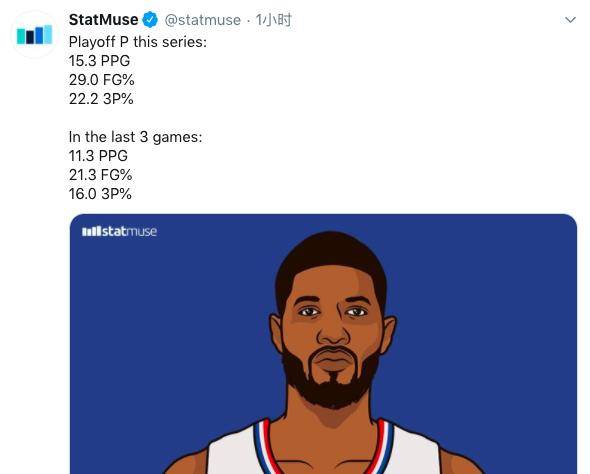Expand the tweet options chevron
Viewport: 590px width, 474px height.
570,20
